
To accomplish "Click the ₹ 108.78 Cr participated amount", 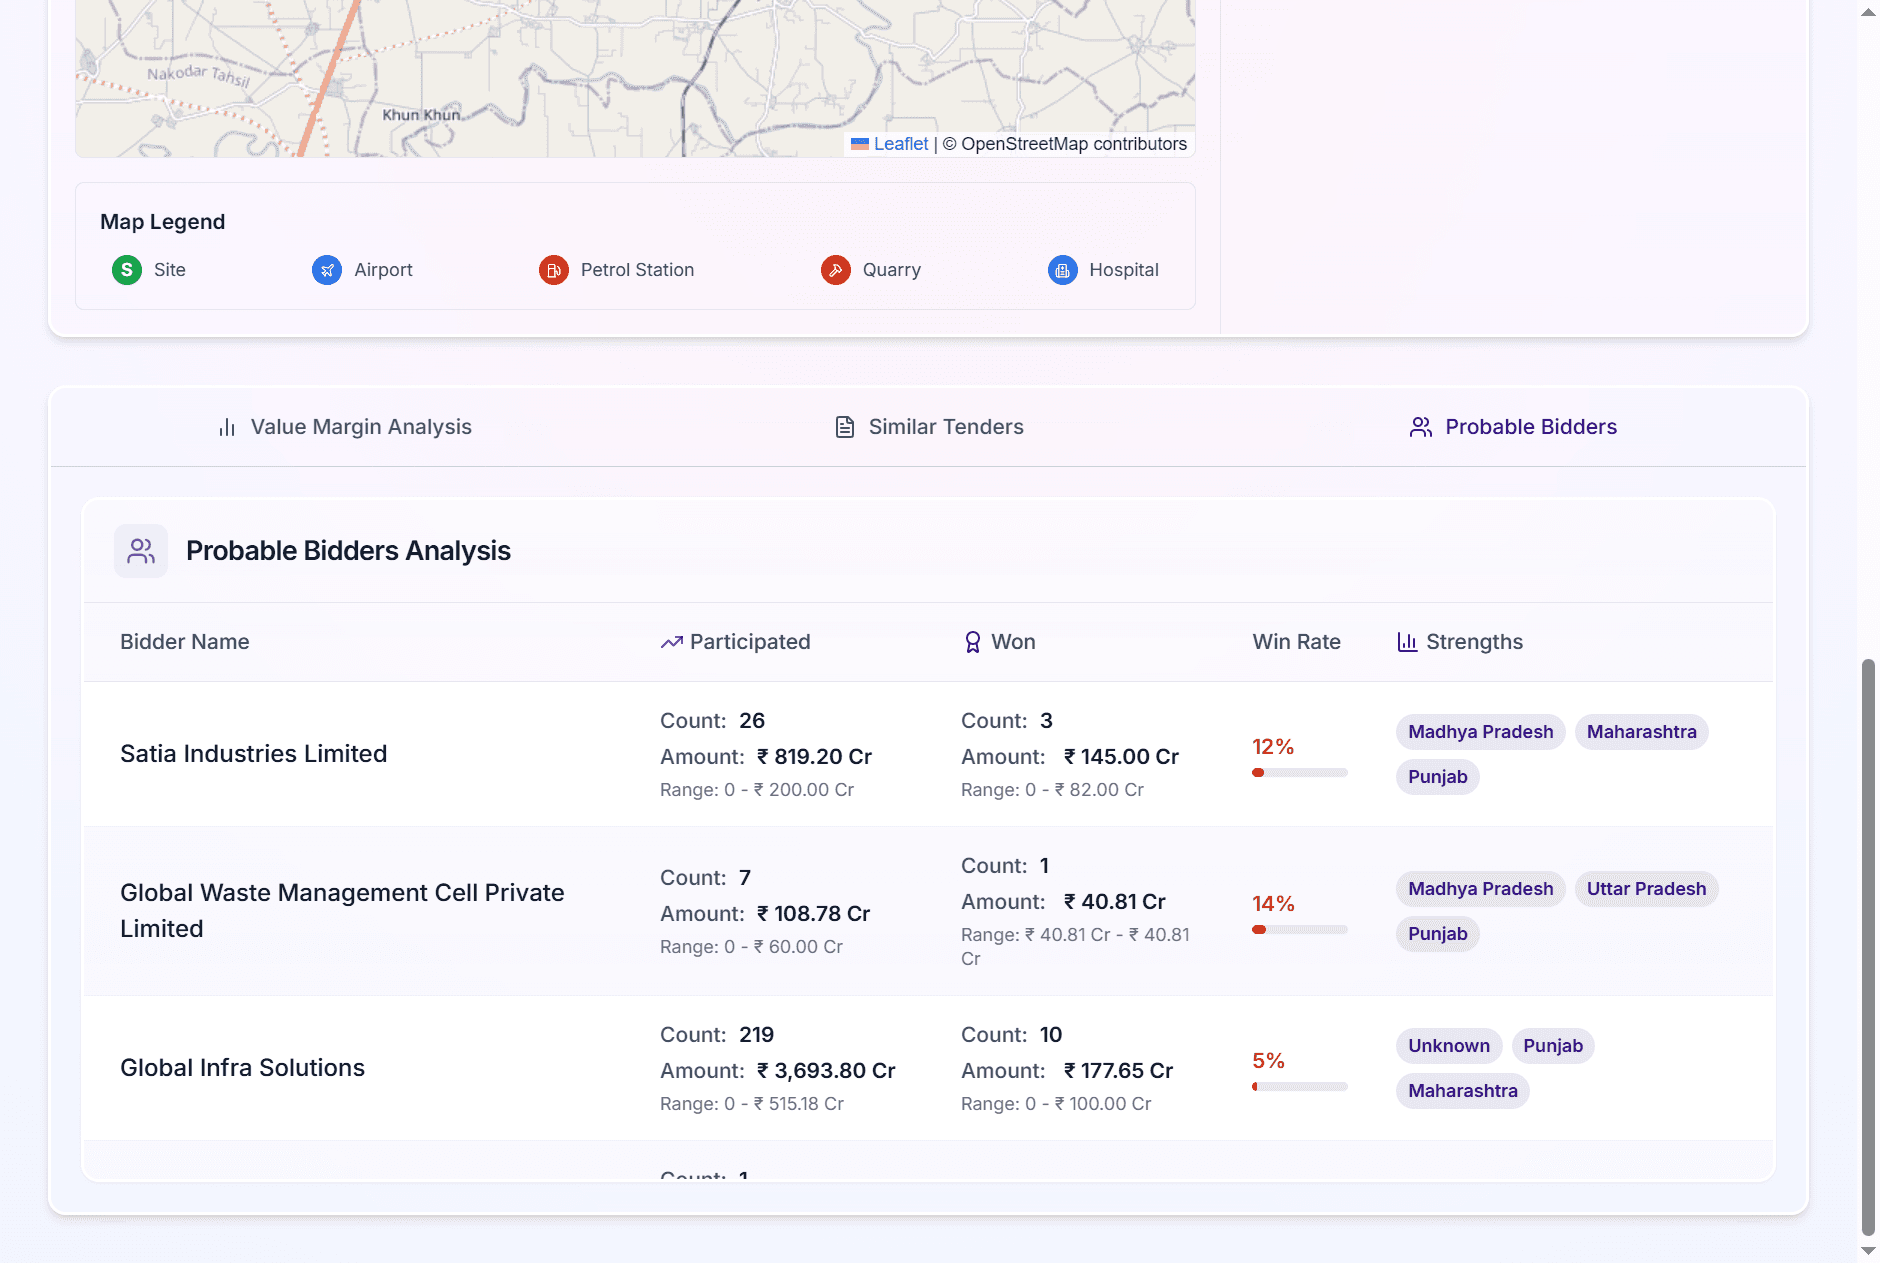I will (813, 914).
